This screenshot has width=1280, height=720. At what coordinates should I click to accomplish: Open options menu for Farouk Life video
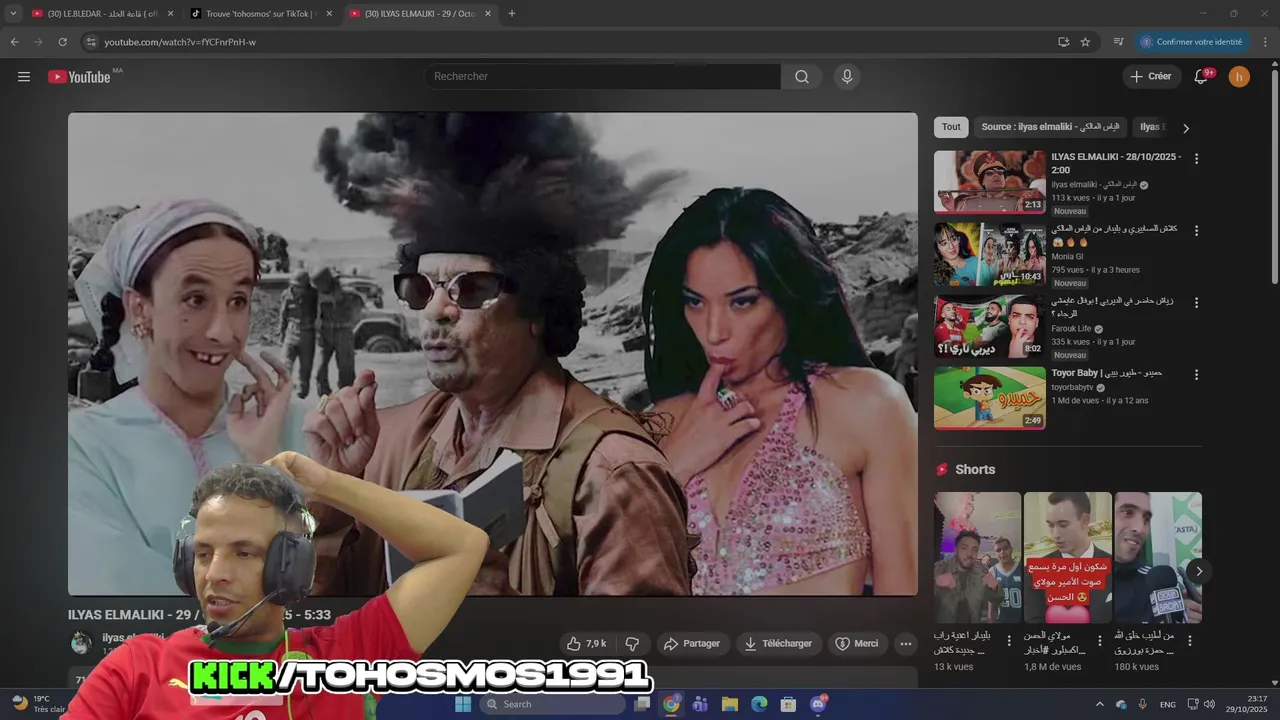coord(1196,303)
